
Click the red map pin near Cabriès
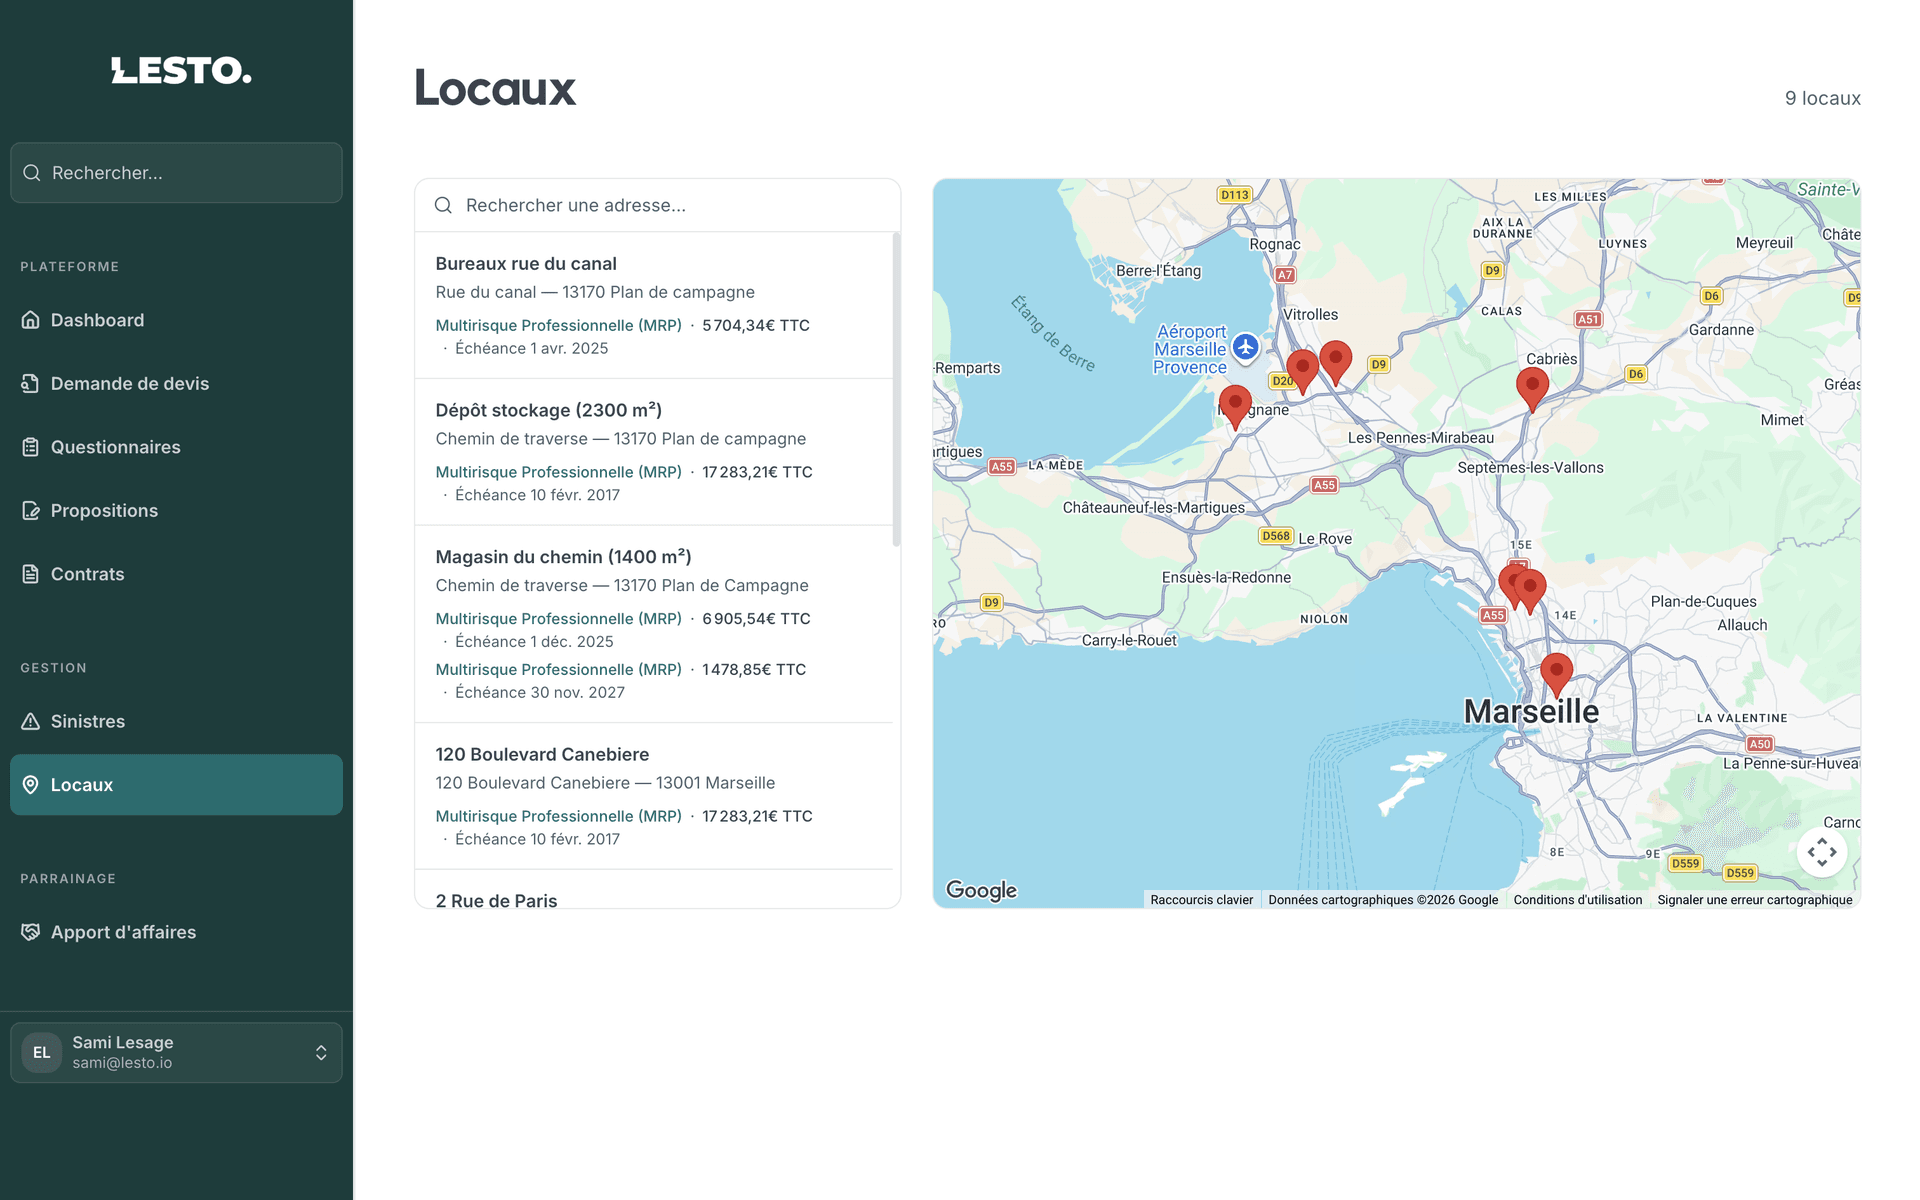click(x=1532, y=388)
